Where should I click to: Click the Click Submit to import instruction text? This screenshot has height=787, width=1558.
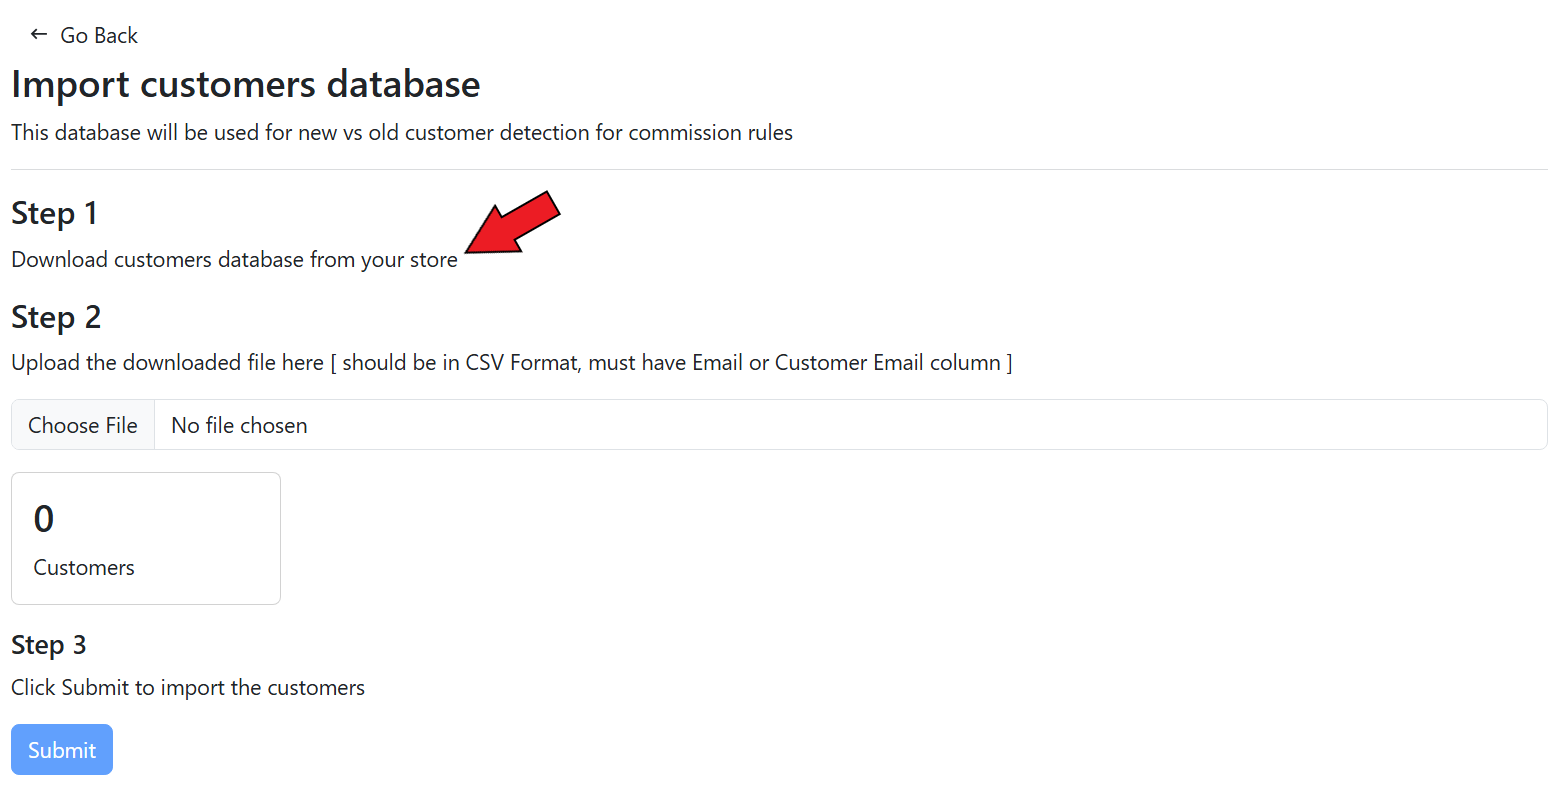pos(188,688)
